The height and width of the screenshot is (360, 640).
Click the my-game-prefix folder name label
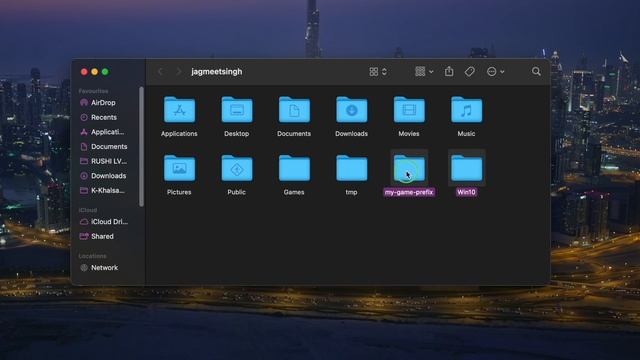(409, 192)
